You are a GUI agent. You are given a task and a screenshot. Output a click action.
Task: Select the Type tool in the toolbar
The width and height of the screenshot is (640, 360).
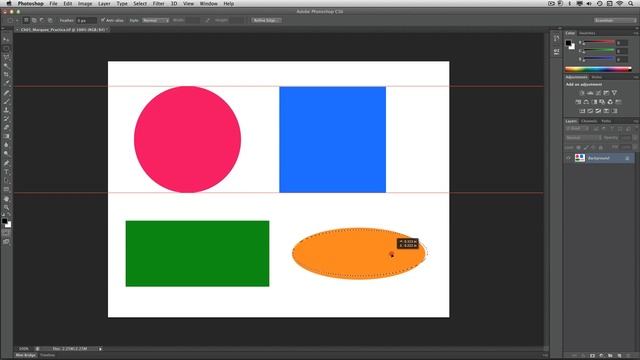(6, 172)
